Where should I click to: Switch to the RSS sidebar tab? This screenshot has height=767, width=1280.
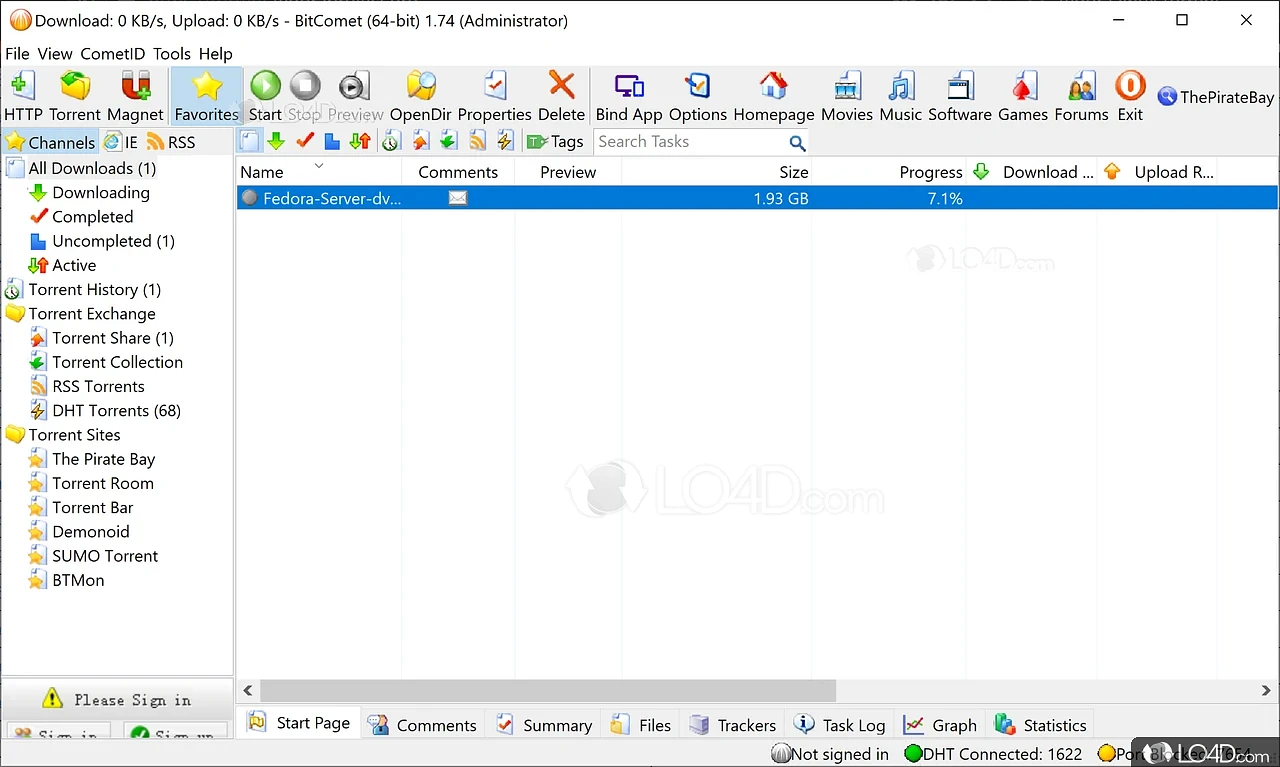[x=171, y=142]
